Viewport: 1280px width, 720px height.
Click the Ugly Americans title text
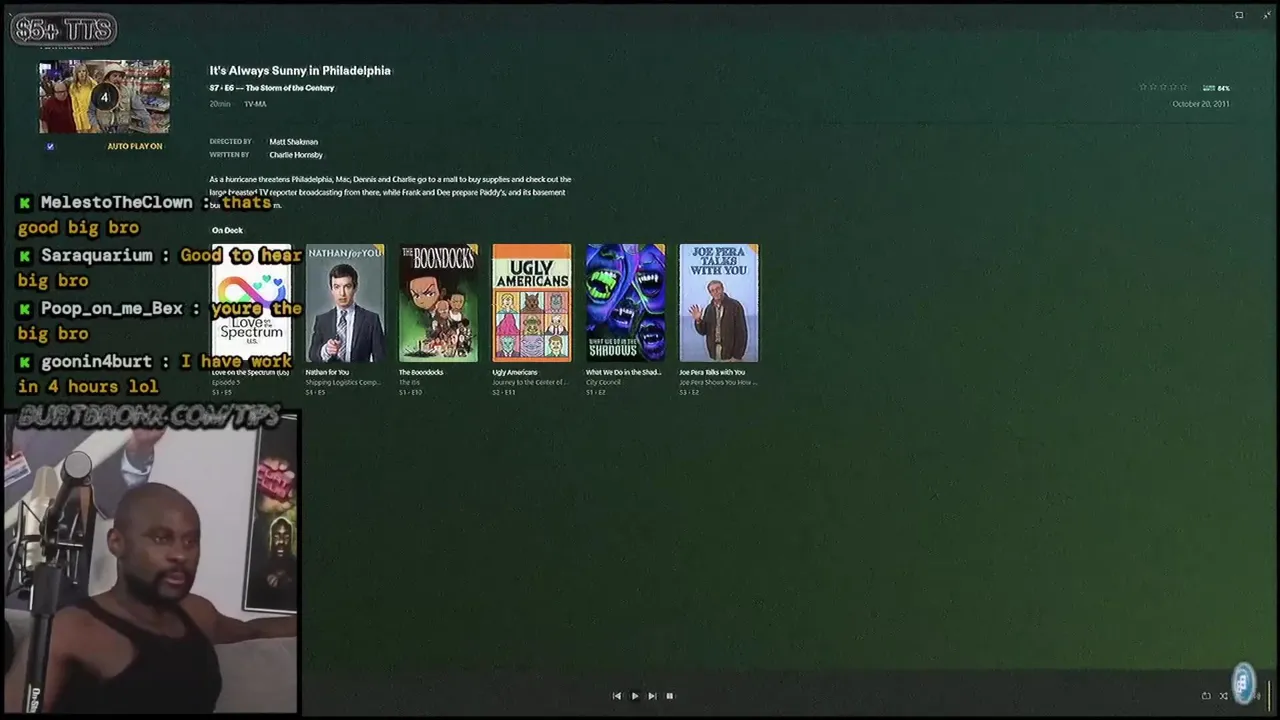tap(515, 372)
